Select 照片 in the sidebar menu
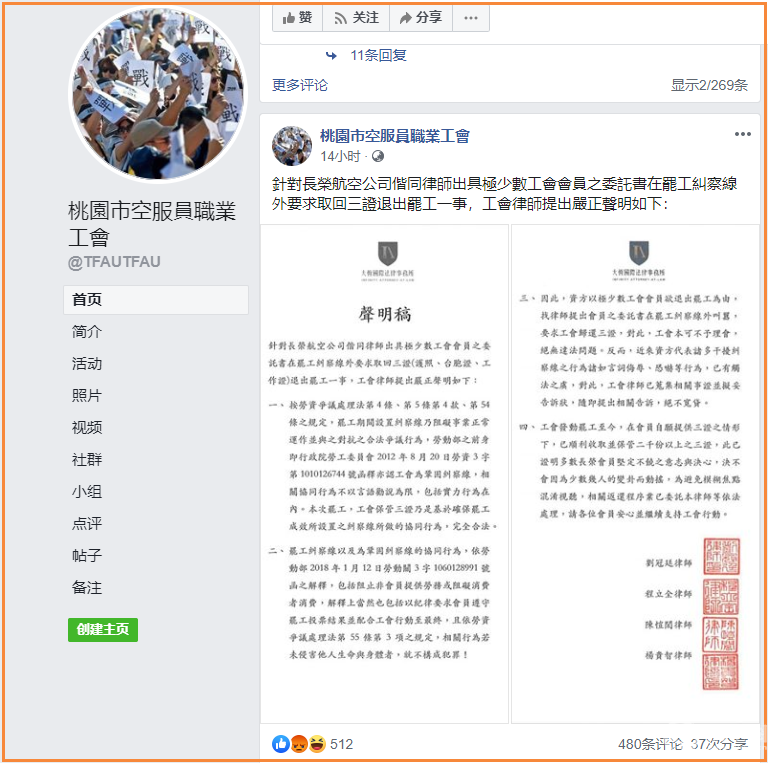This screenshot has width=768, height=763. (x=87, y=396)
